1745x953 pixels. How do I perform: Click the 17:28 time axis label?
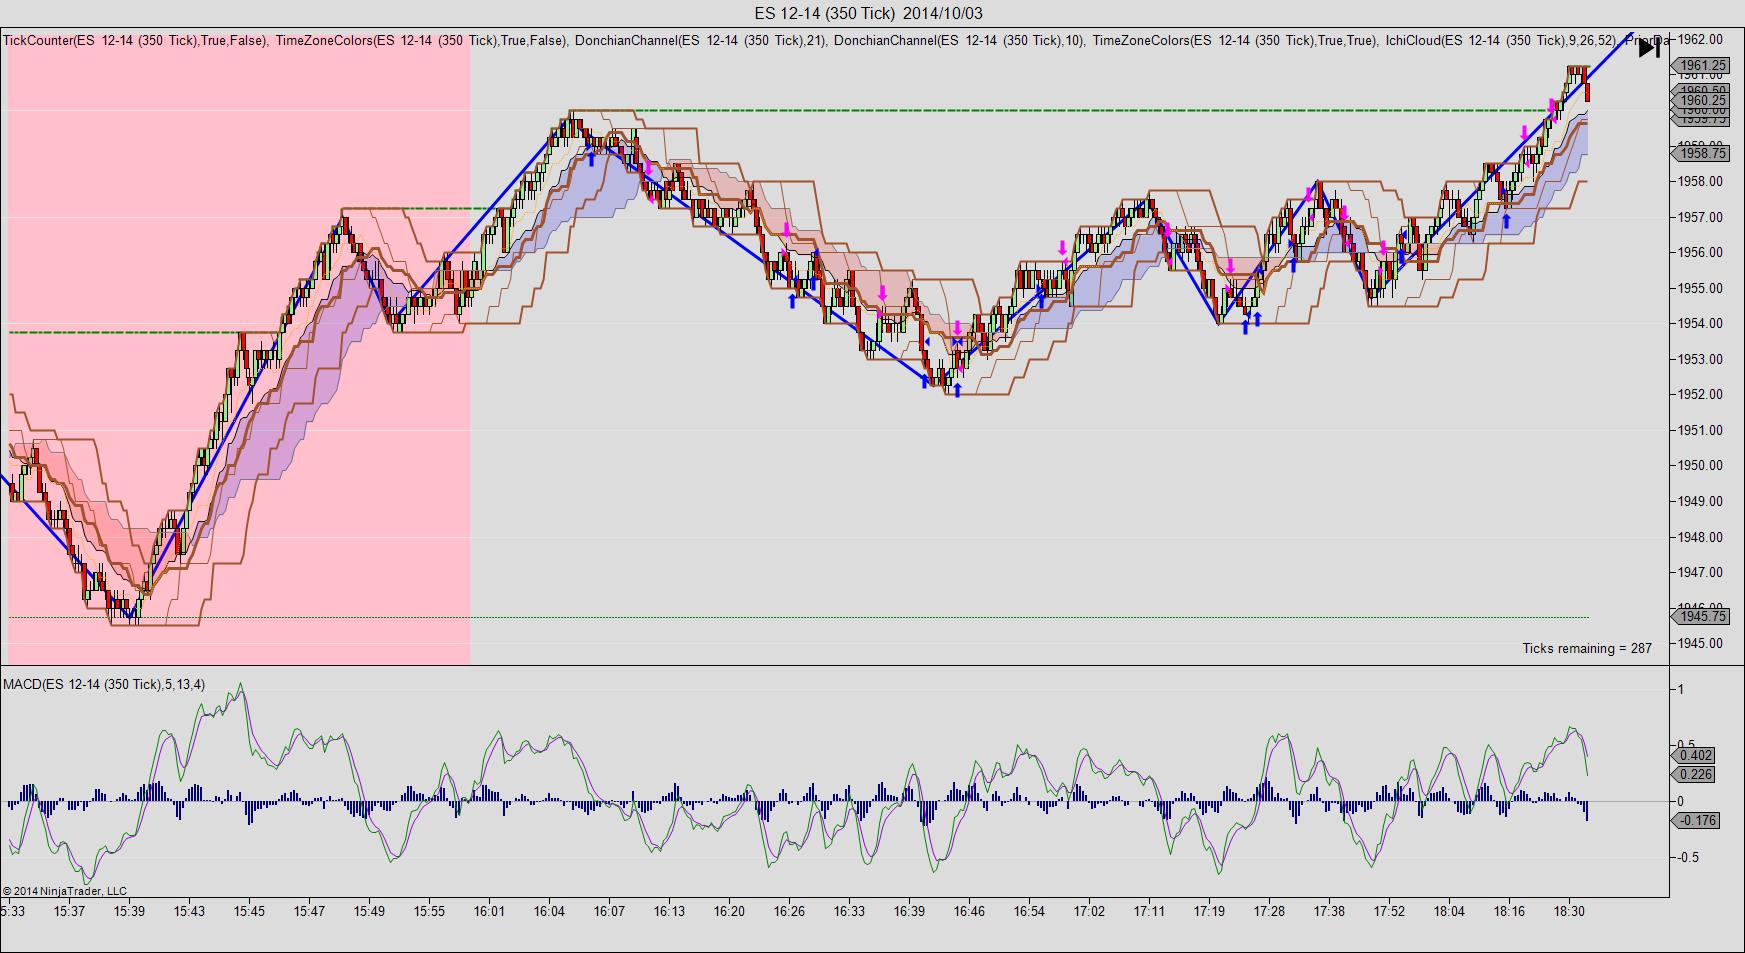click(x=1270, y=911)
